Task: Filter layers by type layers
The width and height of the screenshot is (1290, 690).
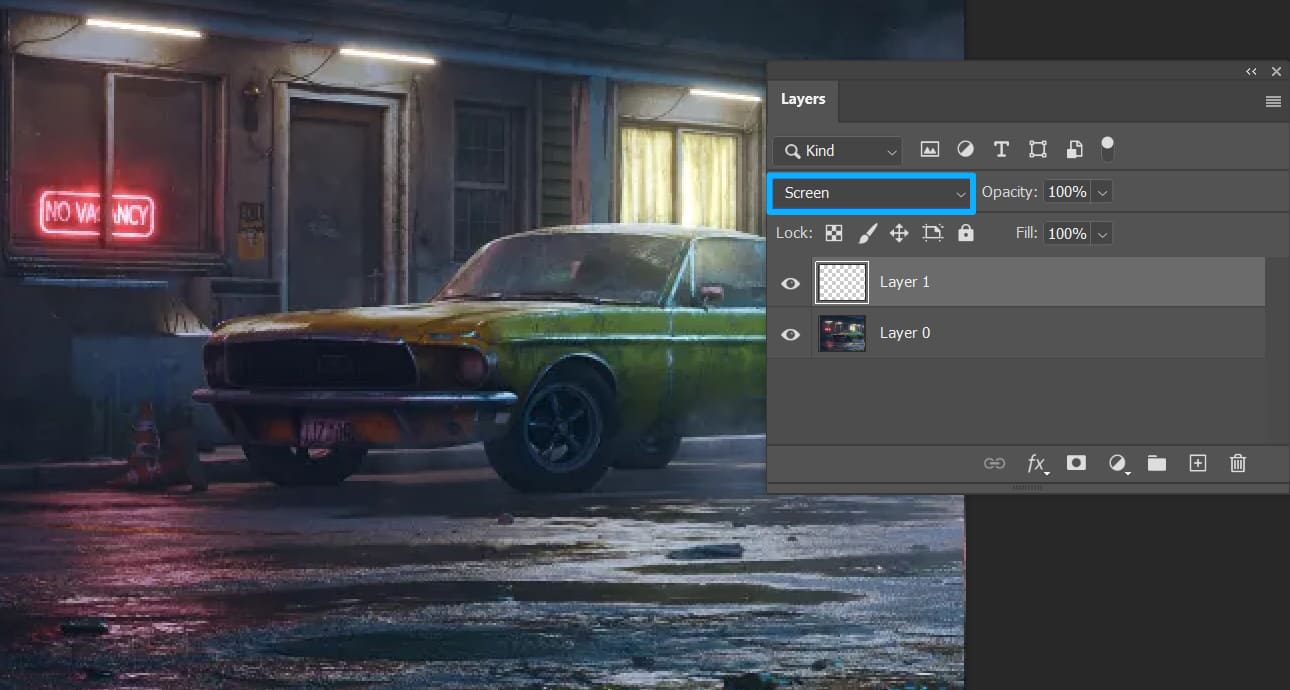Action: 1001,149
